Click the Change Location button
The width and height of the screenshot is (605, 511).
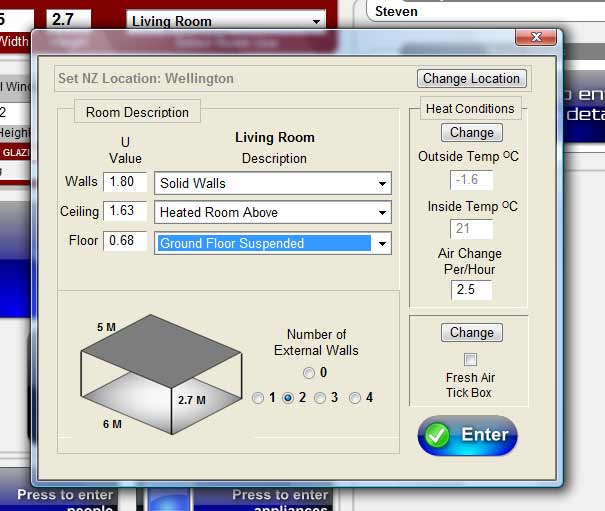click(x=471, y=78)
